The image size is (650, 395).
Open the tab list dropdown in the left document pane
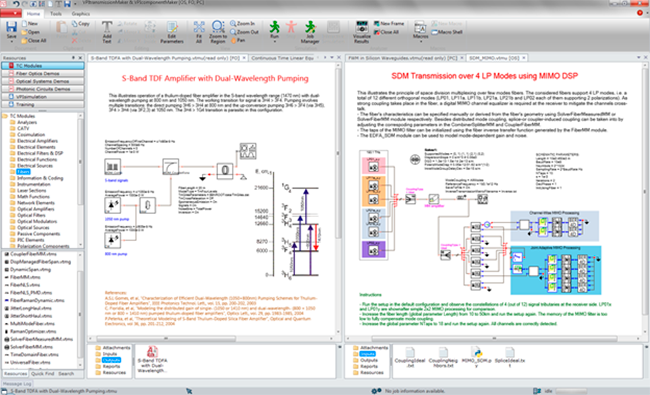click(332, 58)
